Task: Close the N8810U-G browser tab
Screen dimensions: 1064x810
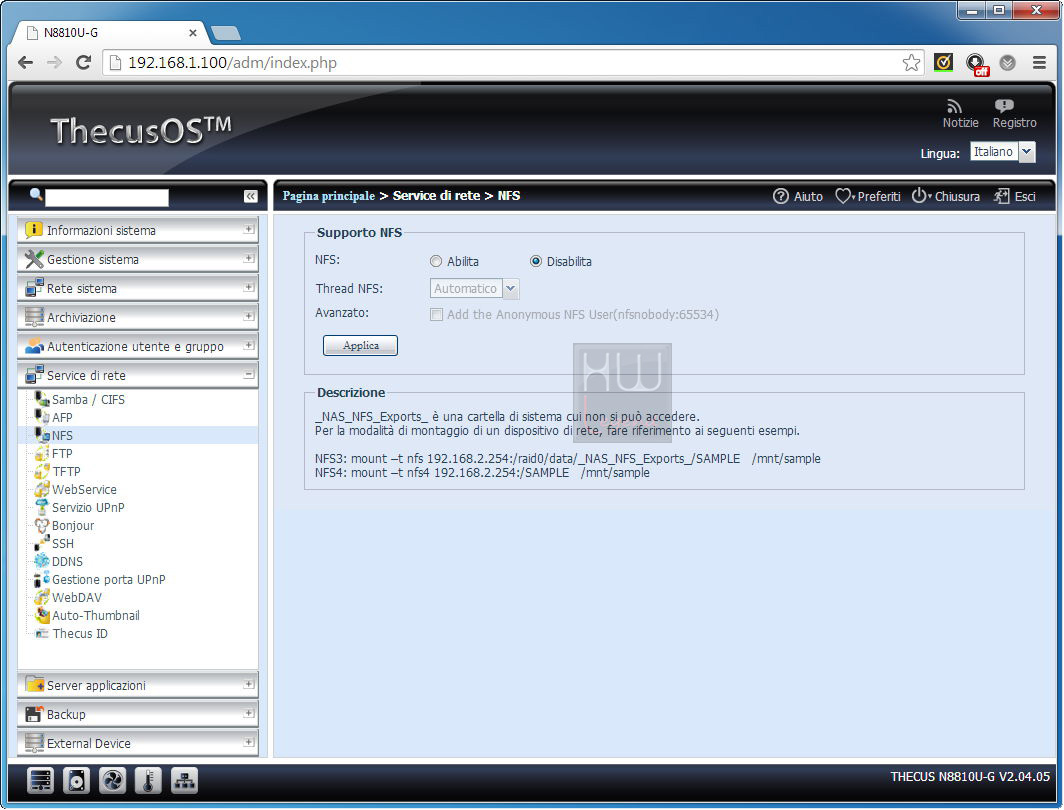Action: 193,33
